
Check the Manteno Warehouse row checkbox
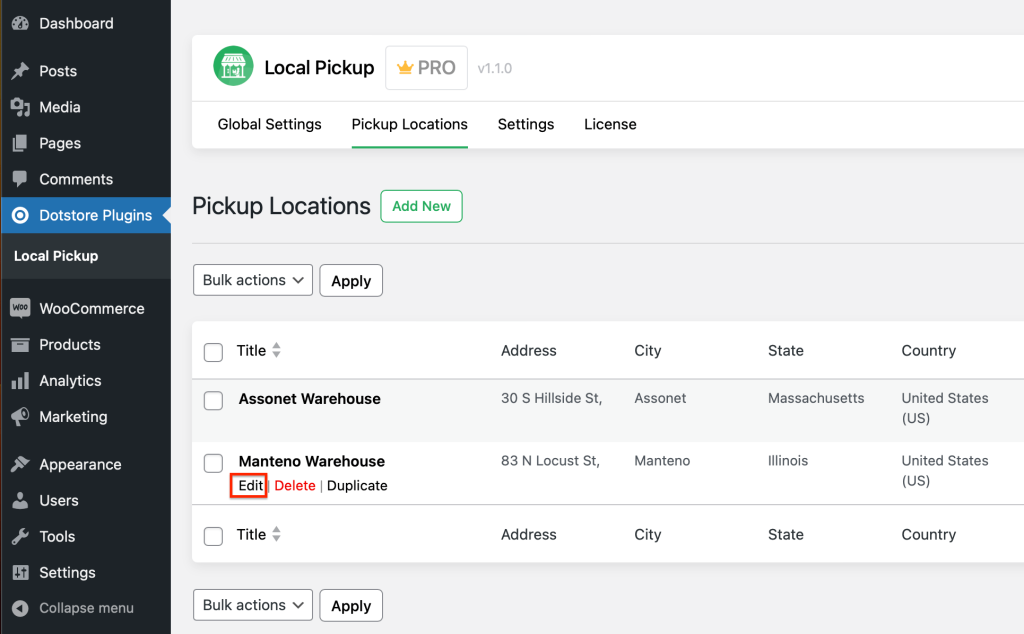tap(213, 463)
